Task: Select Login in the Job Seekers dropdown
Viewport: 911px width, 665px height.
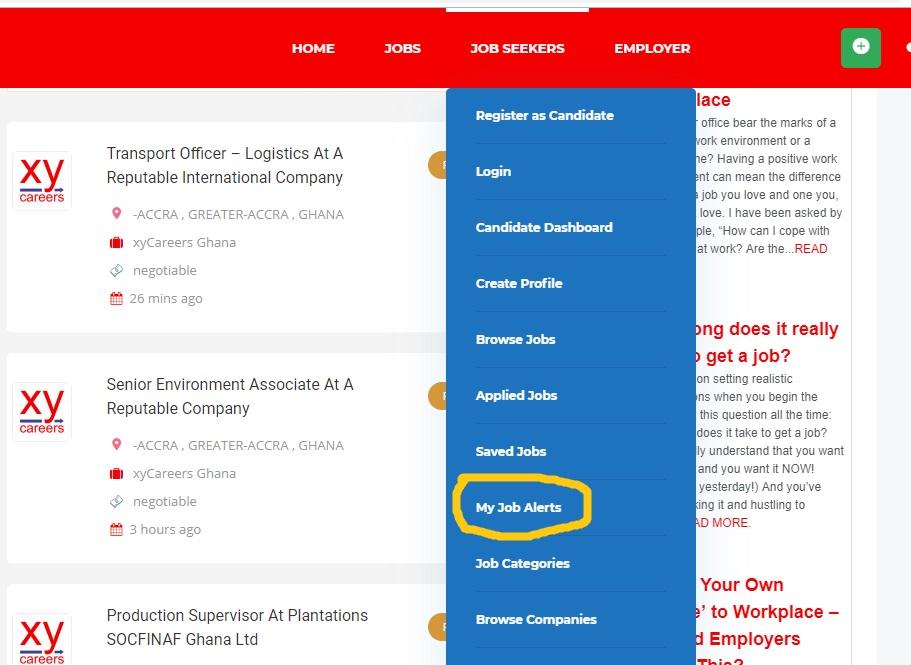Action: coord(493,171)
